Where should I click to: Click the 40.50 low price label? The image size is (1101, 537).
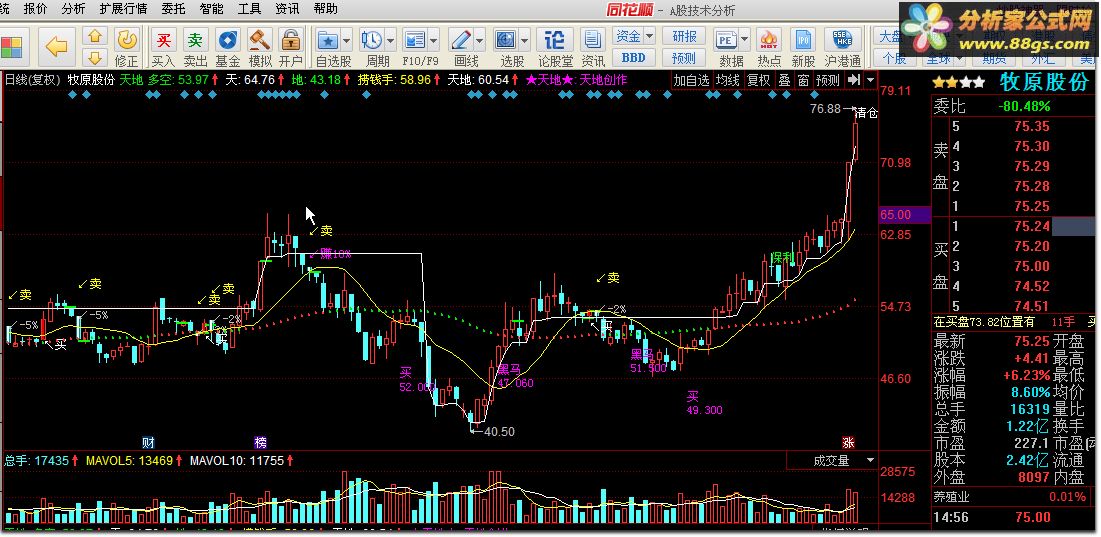click(499, 432)
